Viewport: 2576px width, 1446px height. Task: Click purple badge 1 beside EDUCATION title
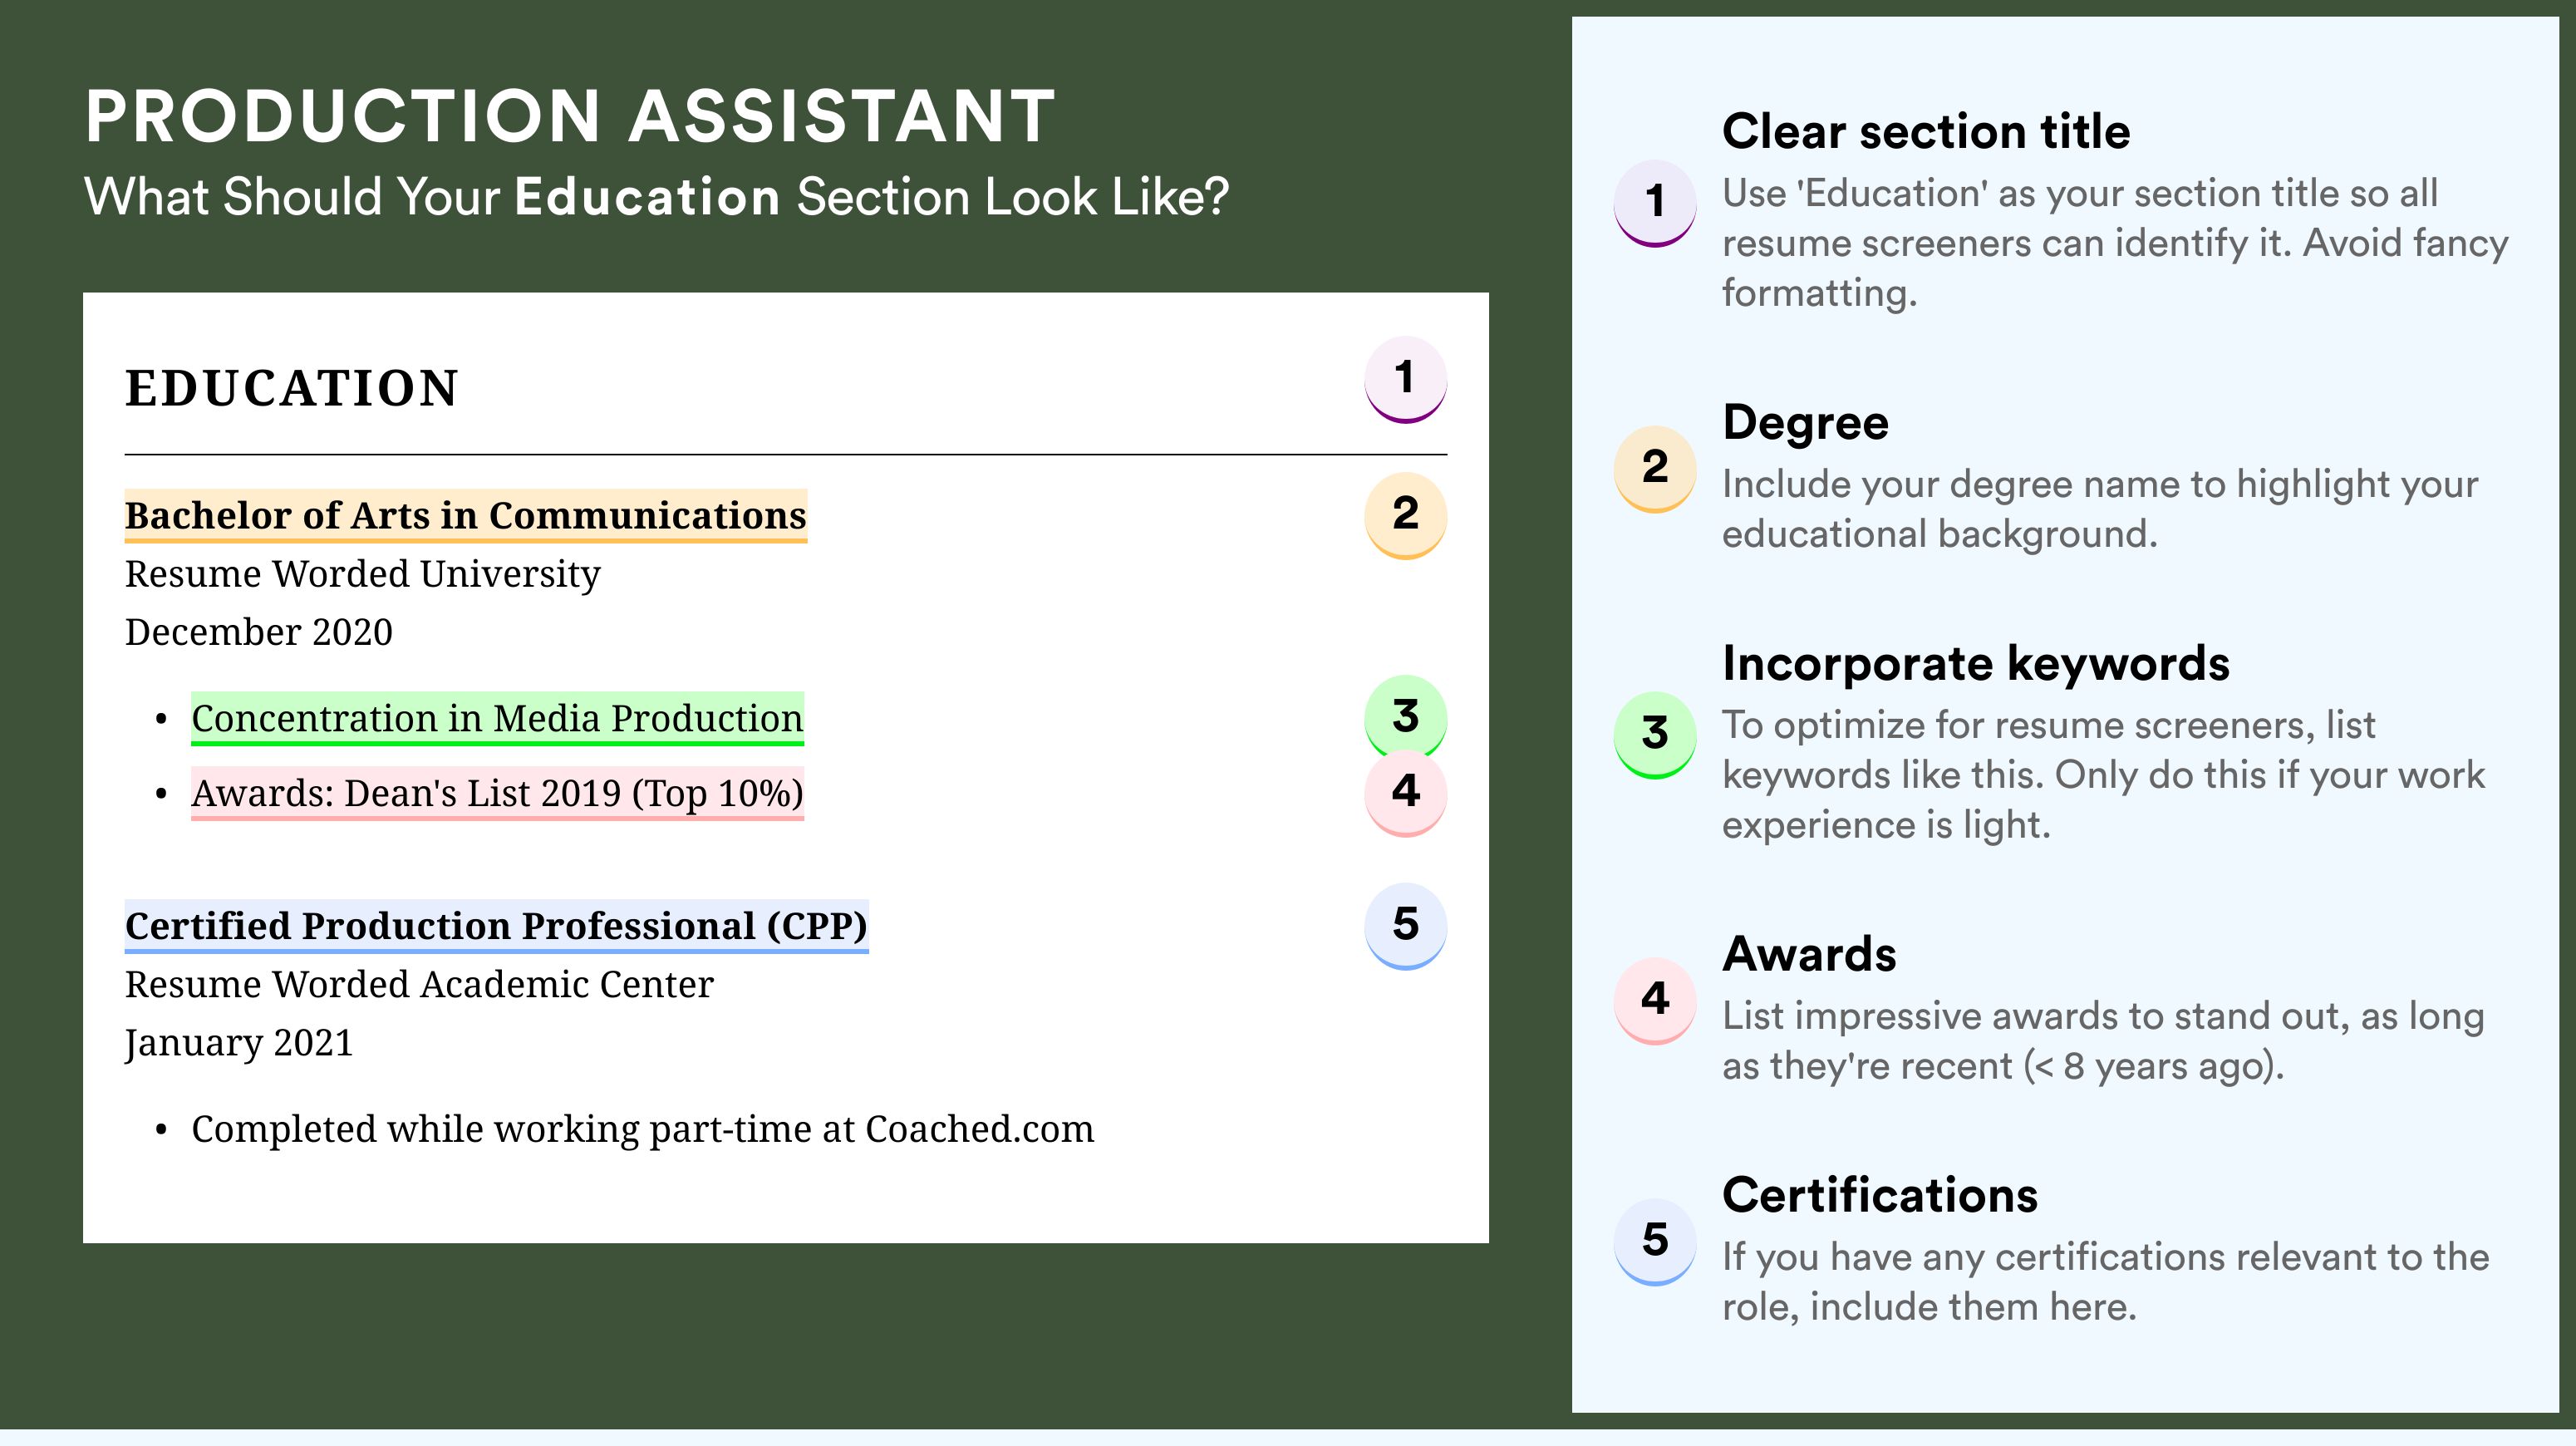1405,379
